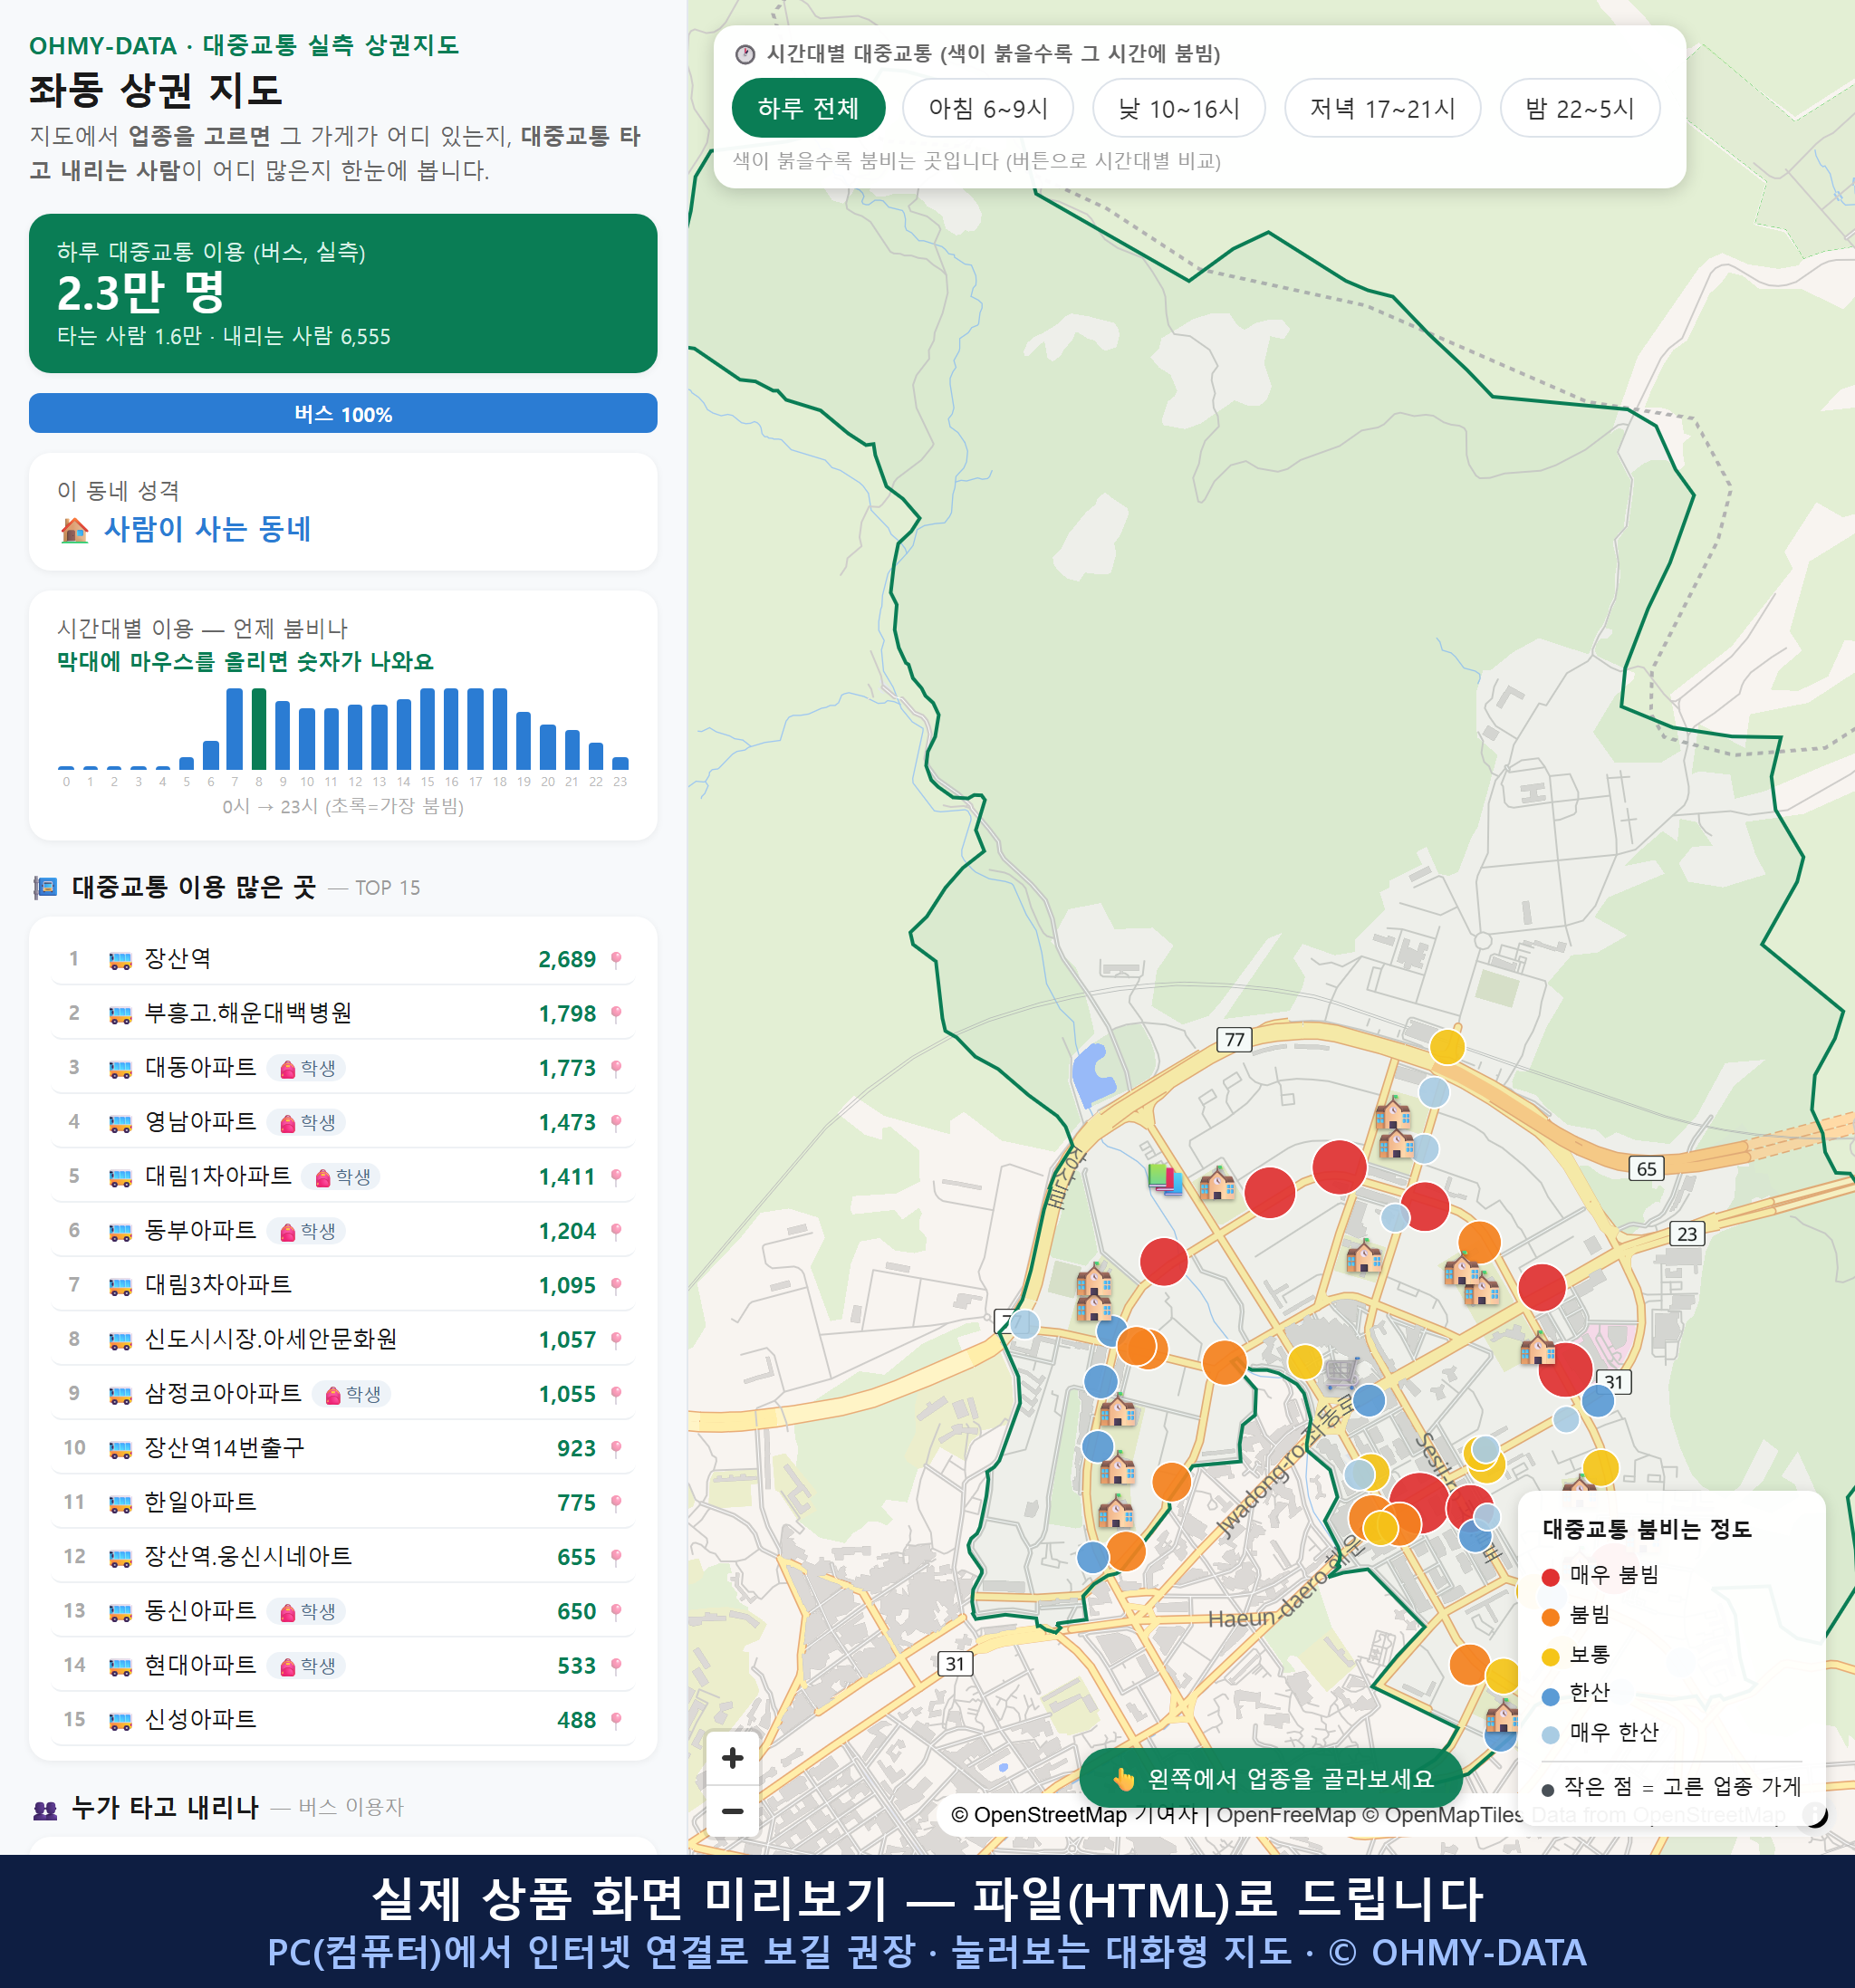1855x1988 pixels.
Task: Click the pin icon for 동부아파트
Action: [x=616, y=1231]
